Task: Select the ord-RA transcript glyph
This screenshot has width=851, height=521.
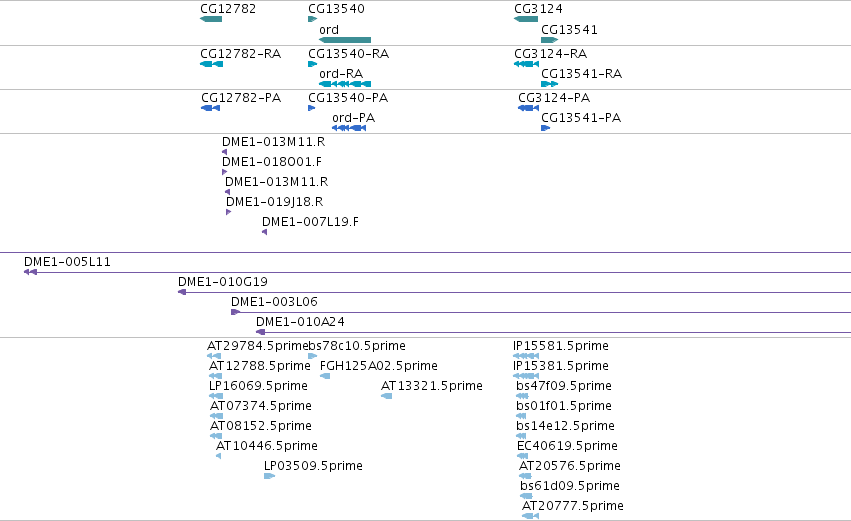Action: [345, 84]
